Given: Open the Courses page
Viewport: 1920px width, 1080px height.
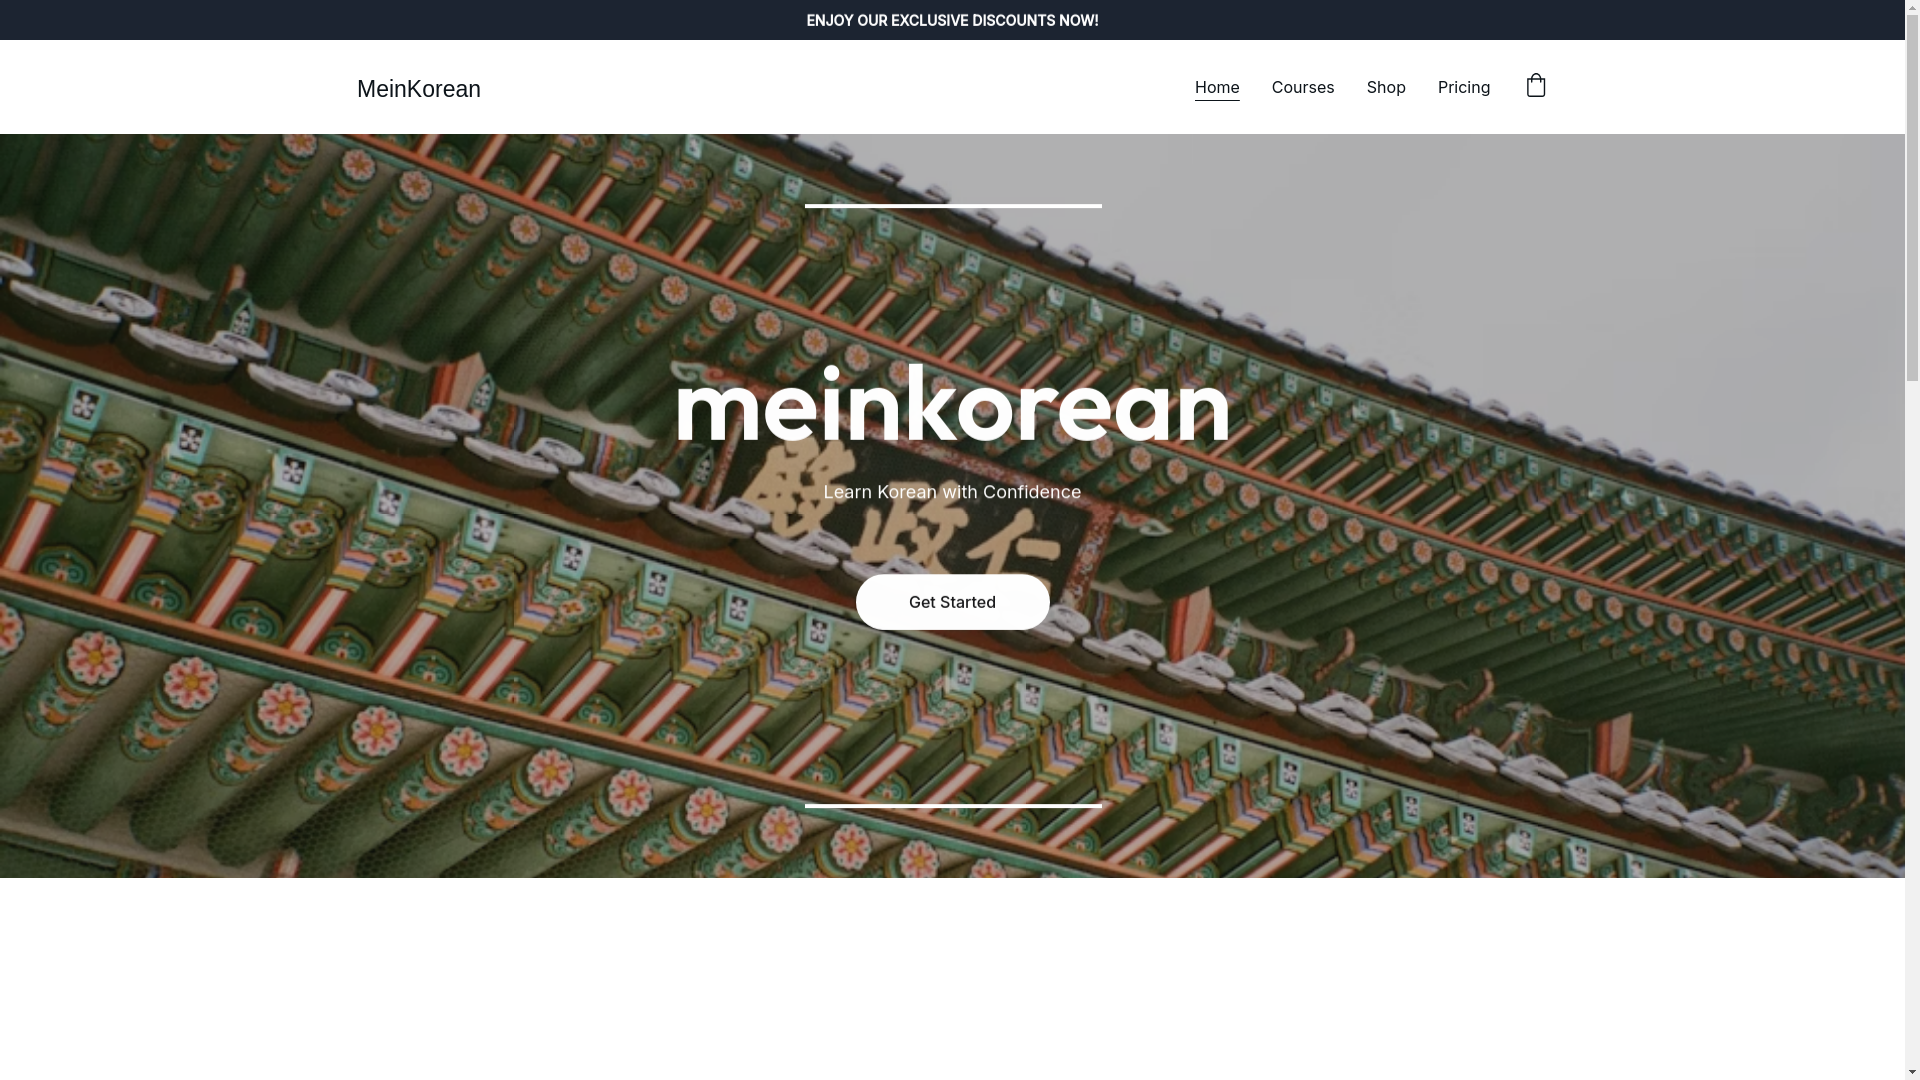Looking at the screenshot, I should tap(1302, 87).
